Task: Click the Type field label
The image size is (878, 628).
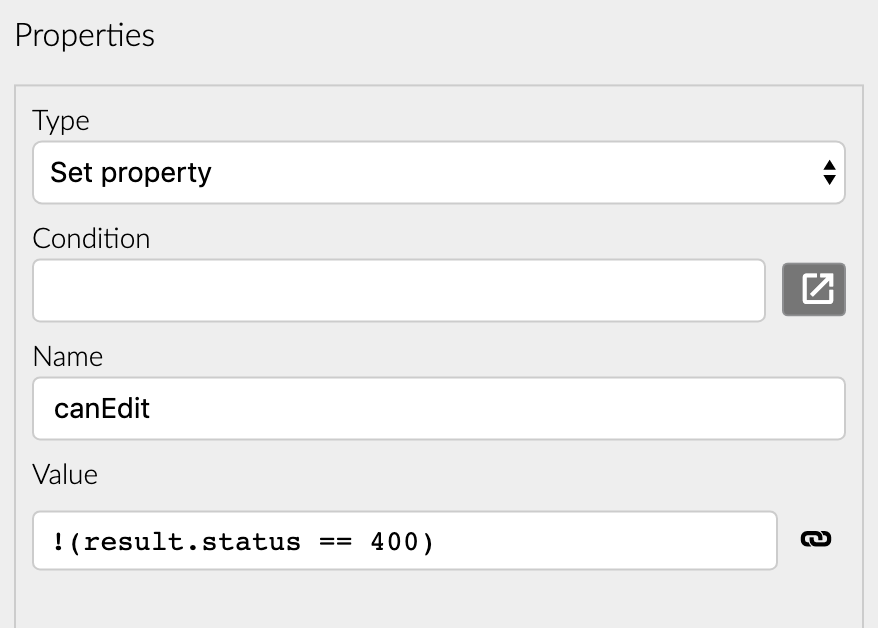Action: (x=61, y=121)
